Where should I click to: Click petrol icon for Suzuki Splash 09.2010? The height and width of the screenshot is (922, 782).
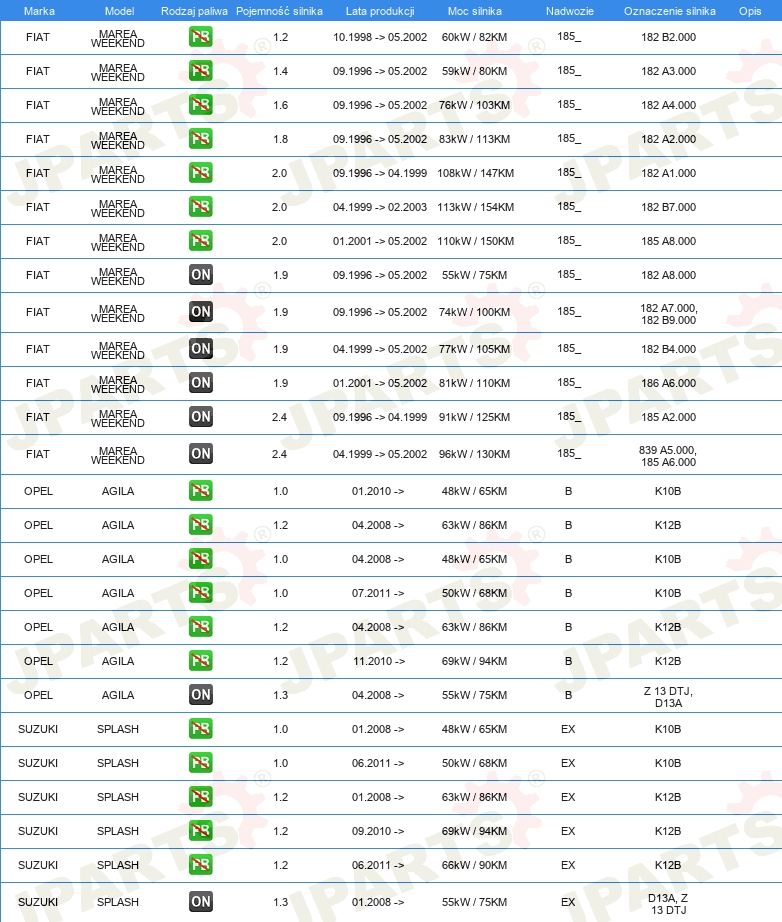click(x=200, y=831)
